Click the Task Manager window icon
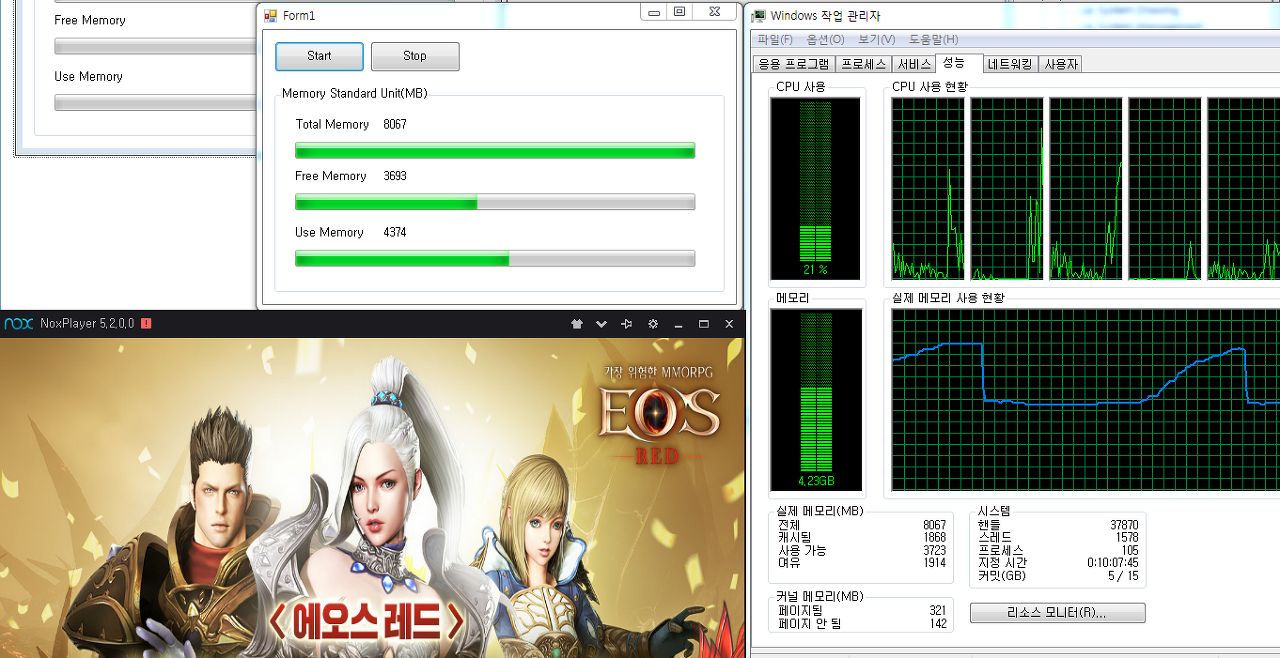Image resolution: width=1280 pixels, height=658 pixels. coord(759,15)
